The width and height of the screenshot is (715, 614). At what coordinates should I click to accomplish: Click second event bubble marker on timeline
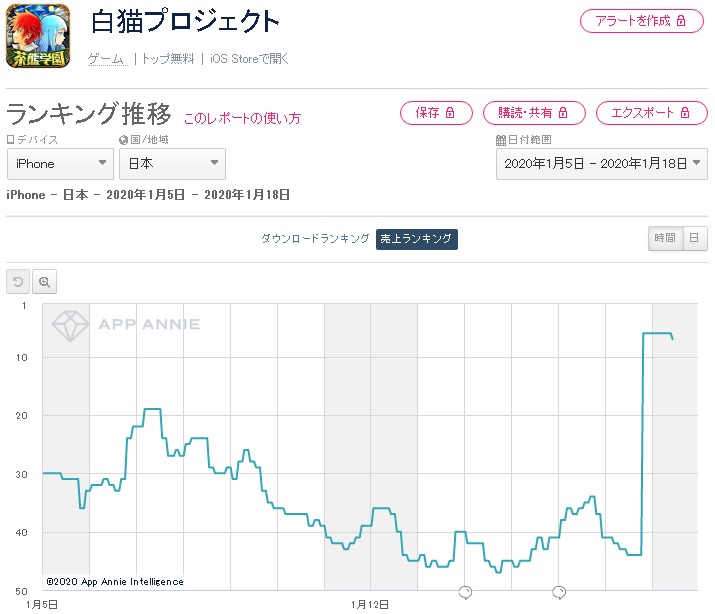[559, 592]
